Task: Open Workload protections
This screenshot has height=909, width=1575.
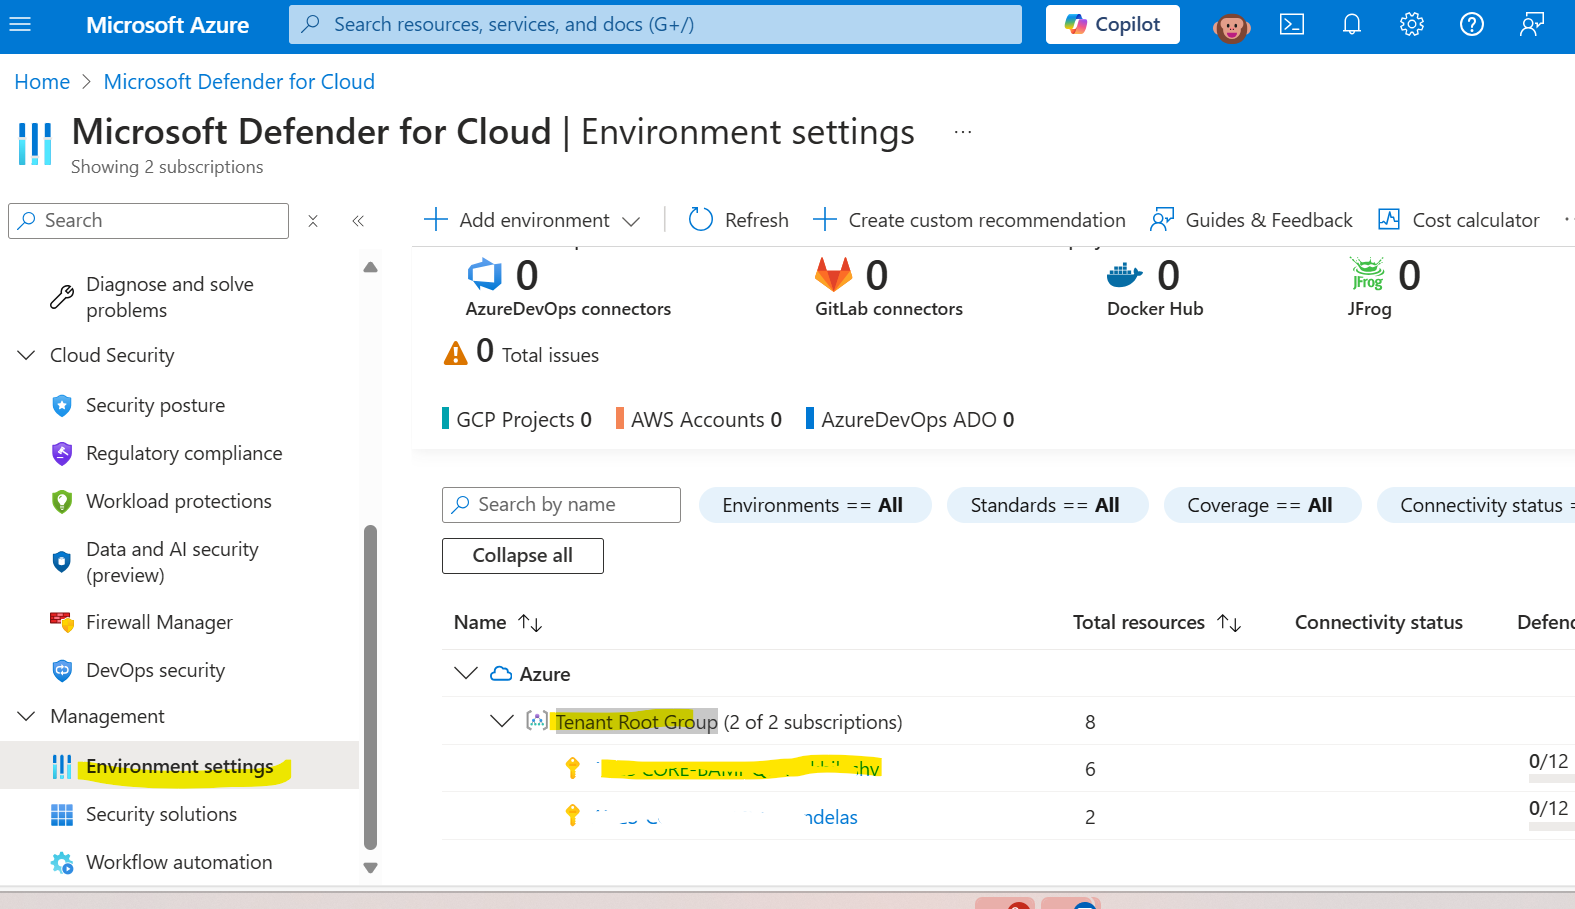Action: [x=180, y=501]
